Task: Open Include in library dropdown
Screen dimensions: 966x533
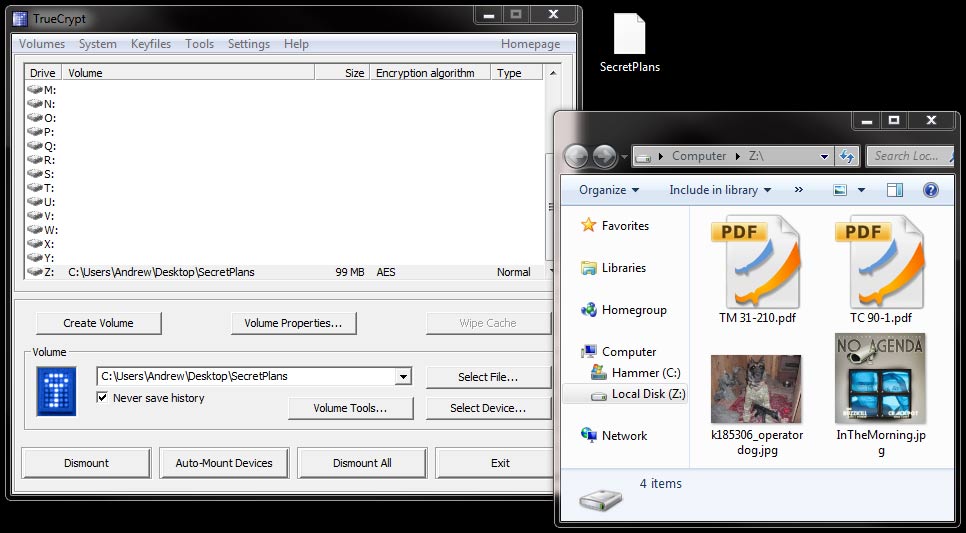Action: pyautogui.click(x=720, y=190)
